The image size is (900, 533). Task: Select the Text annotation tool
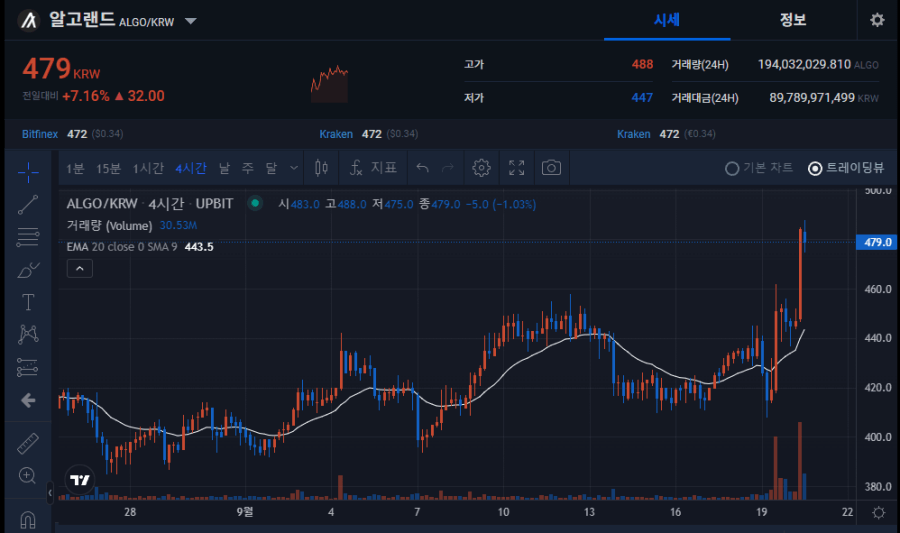[28, 302]
